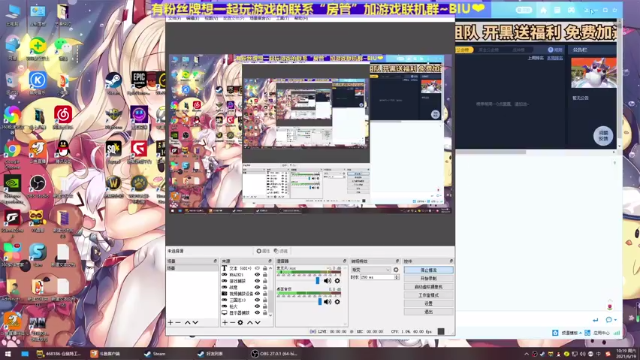Move the scene down in the list
The image size is (640, 360).
pyautogui.click(x=196, y=322)
